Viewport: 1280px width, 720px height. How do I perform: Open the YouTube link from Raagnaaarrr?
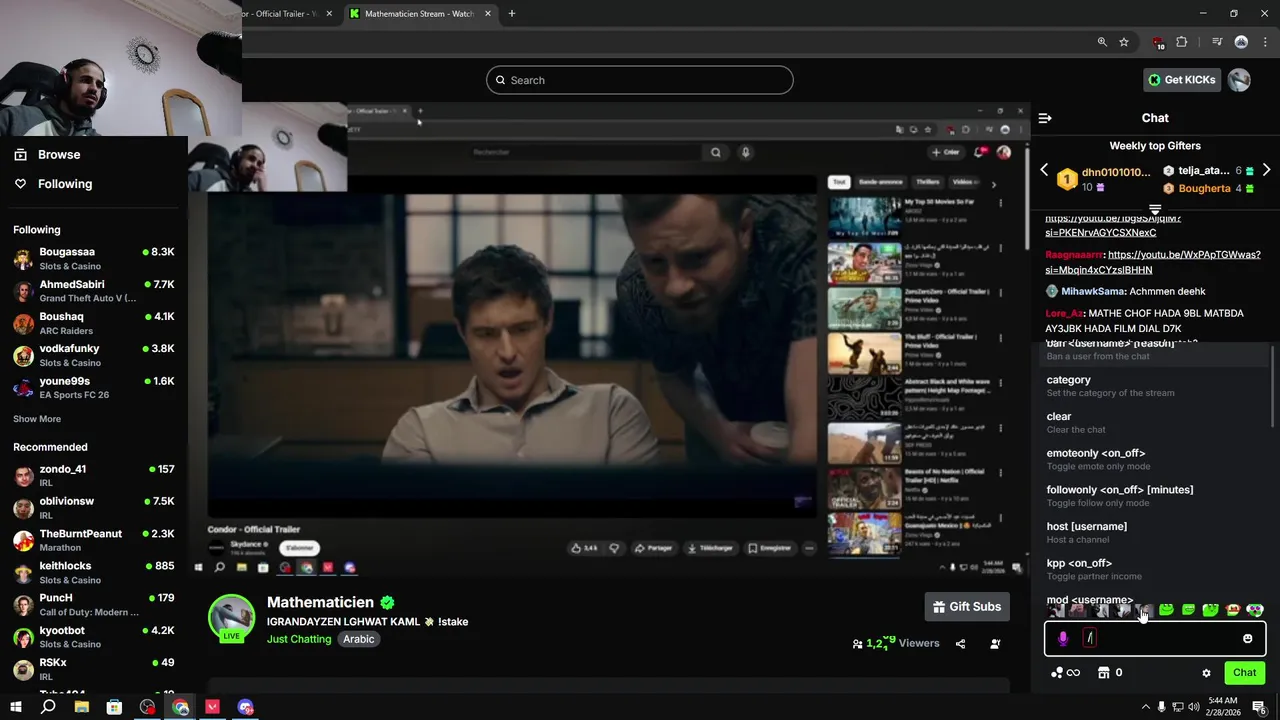click(1153, 262)
